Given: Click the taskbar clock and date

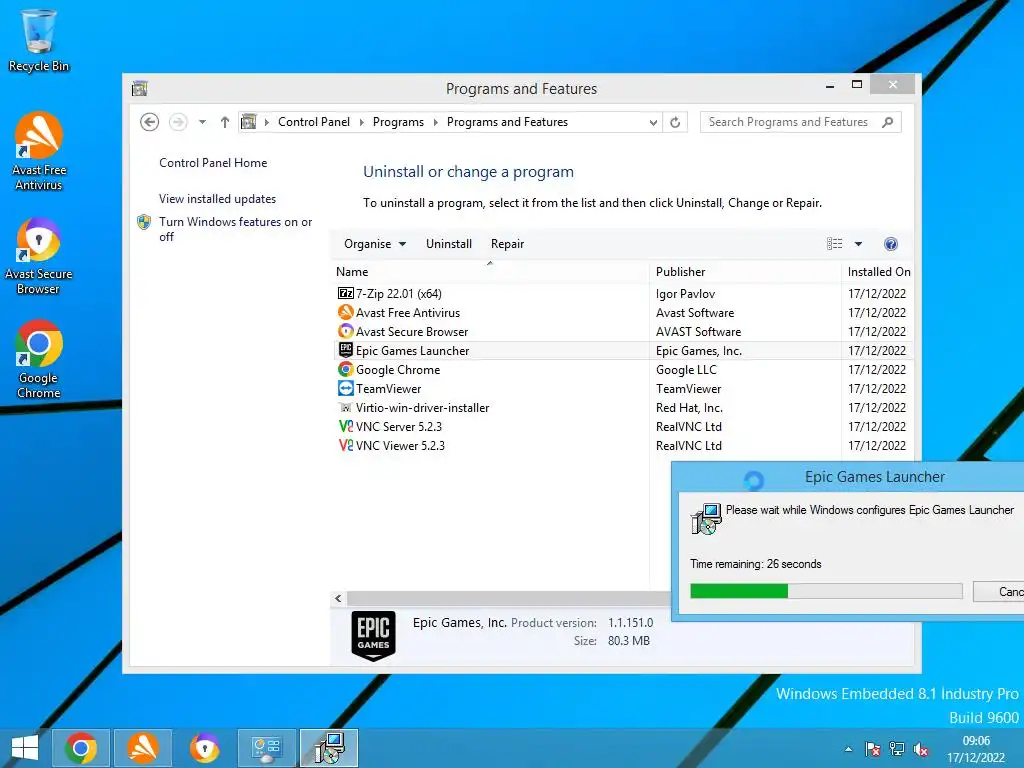Looking at the screenshot, I should point(976,749).
